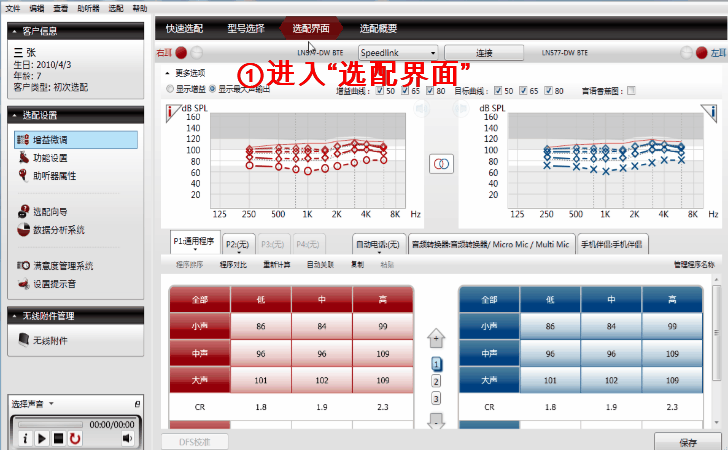Viewport: 728px width, 450px height.
Task: Toggle loop repeat in sound player
Action: (x=75, y=438)
